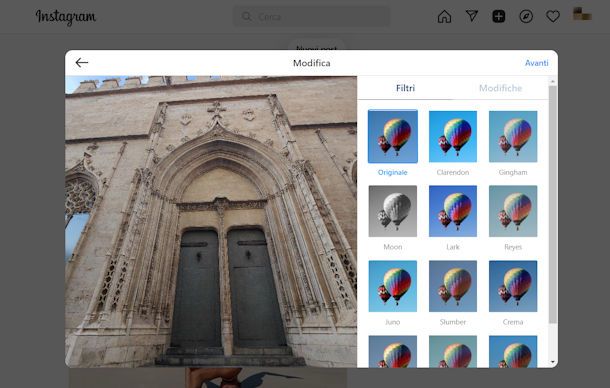This screenshot has width=610, height=388.
Task: Click the Instagram logo
Action: point(66,17)
